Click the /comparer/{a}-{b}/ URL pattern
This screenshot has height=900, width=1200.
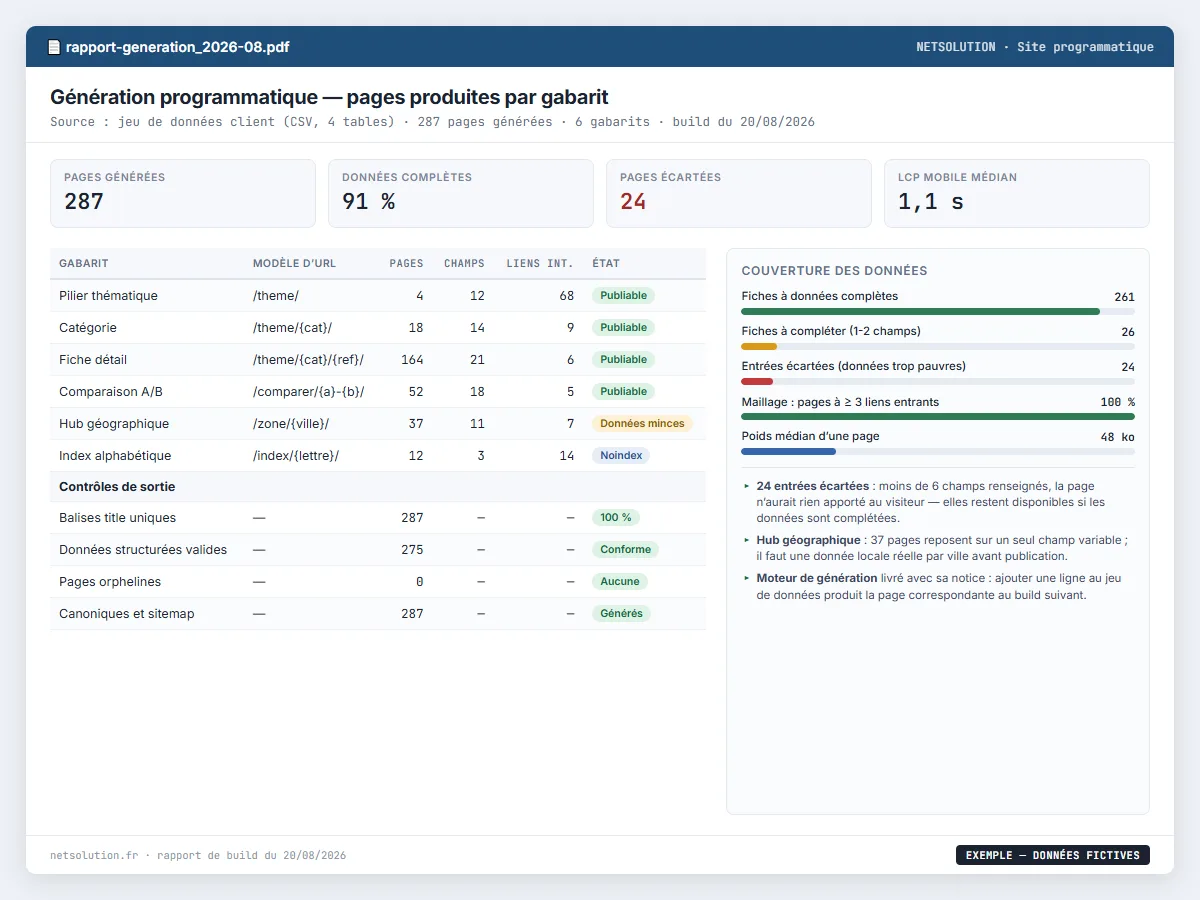(x=308, y=392)
